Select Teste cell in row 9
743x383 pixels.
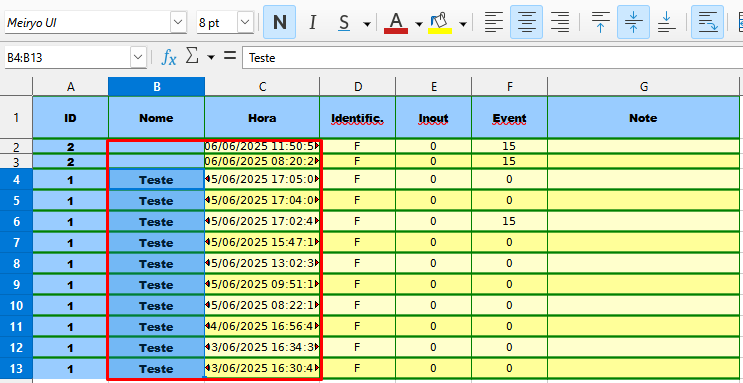pos(156,284)
